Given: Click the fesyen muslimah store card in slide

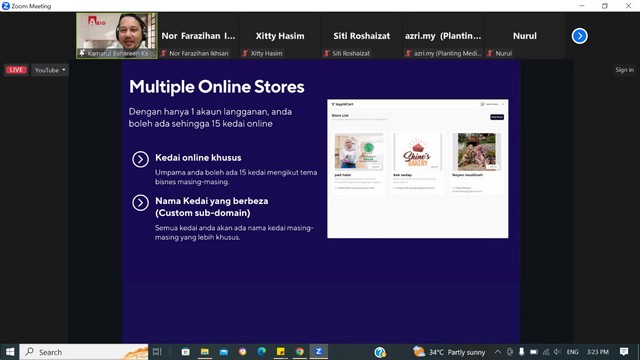Looking at the screenshot, I should (x=476, y=162).
